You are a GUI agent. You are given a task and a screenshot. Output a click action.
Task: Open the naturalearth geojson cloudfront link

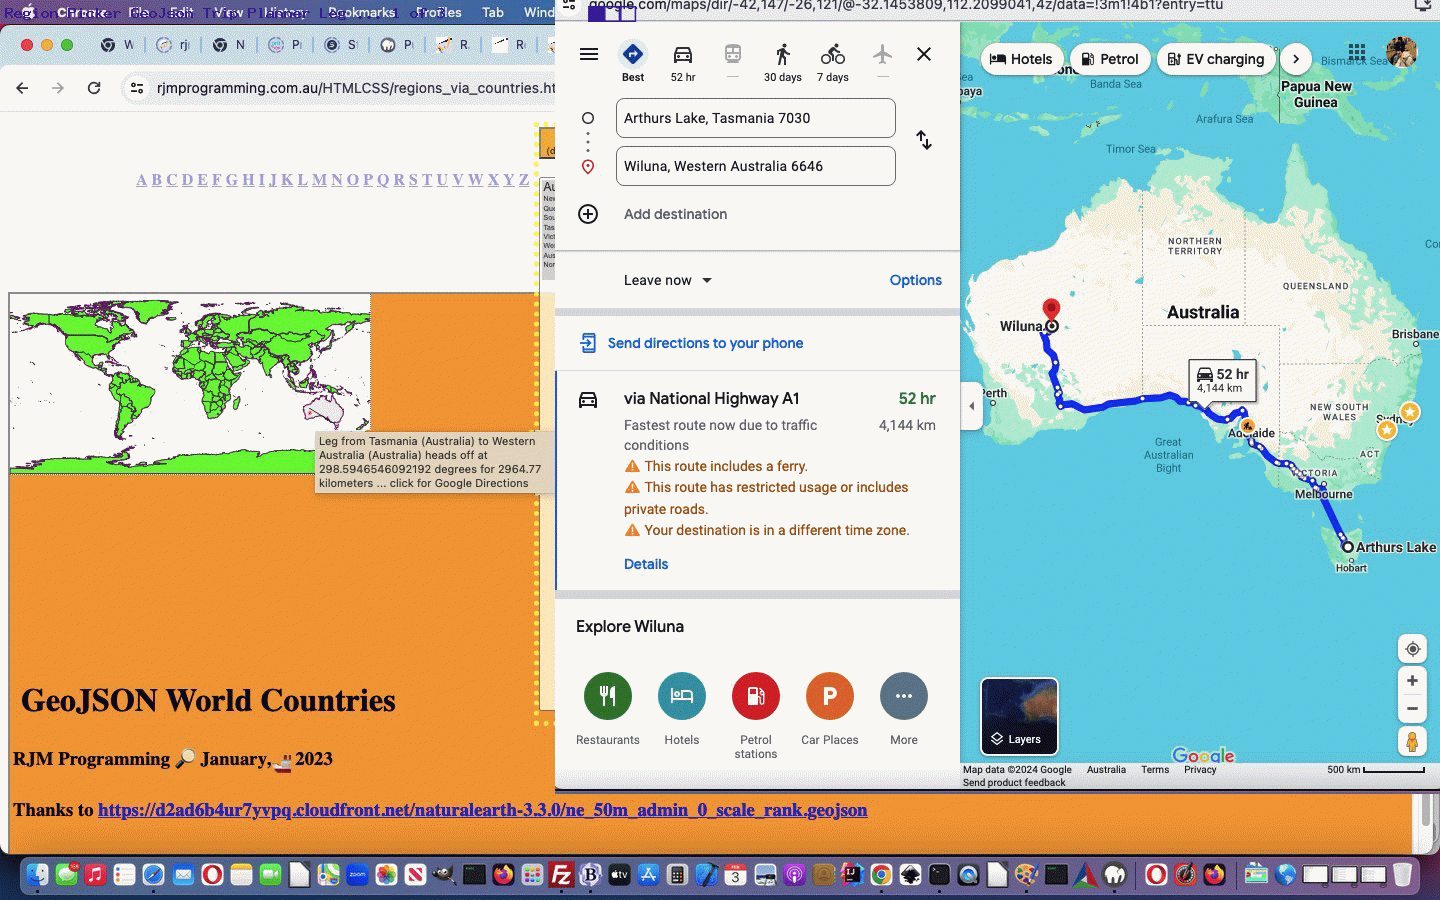coord(482,810)
